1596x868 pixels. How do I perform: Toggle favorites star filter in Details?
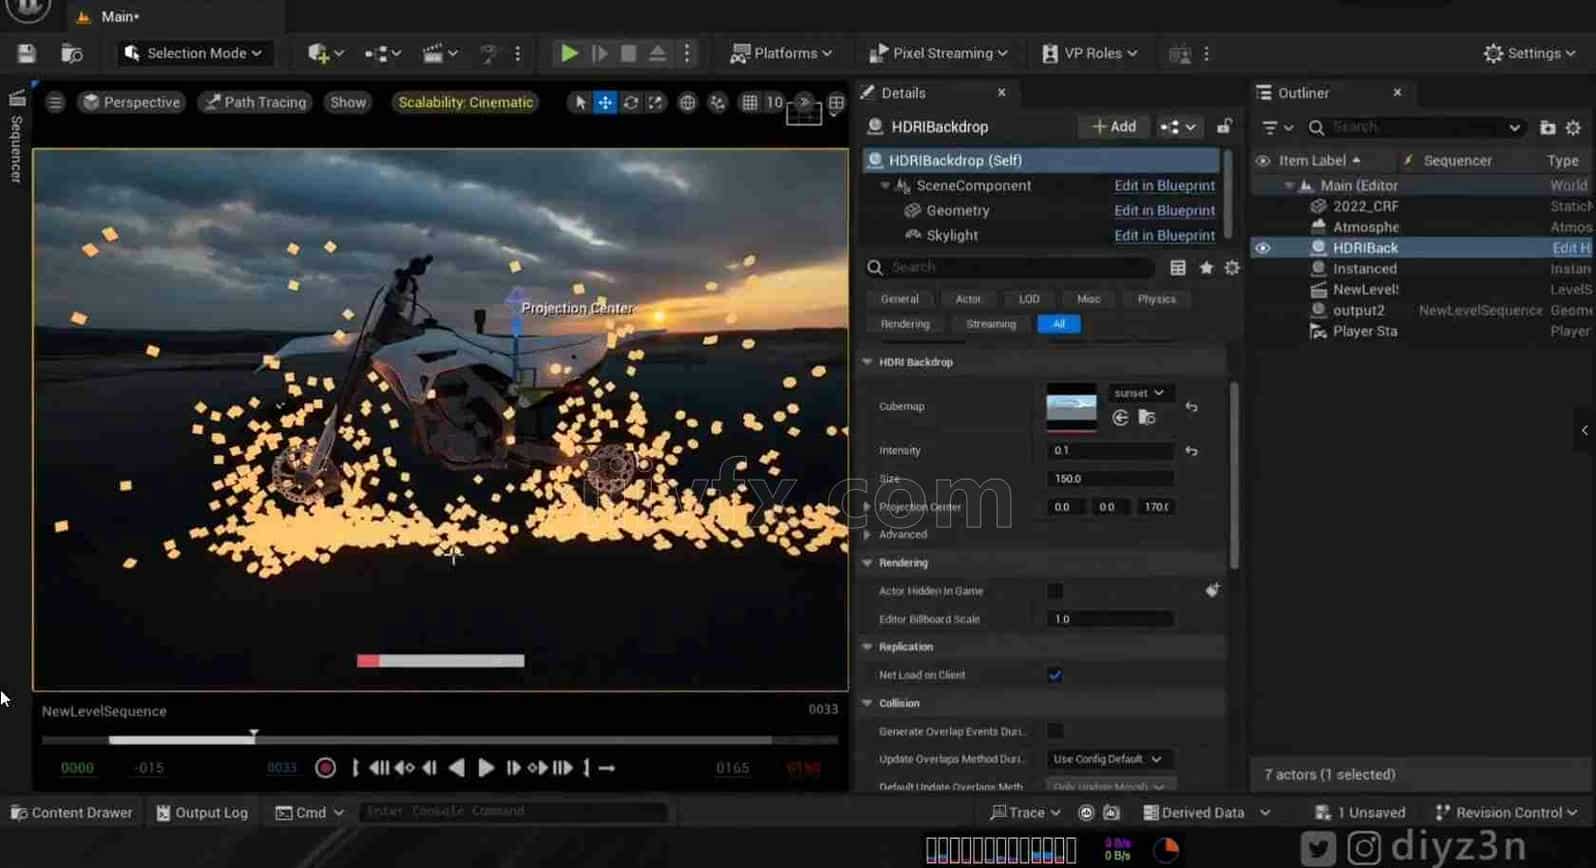tap(1206, 267)
